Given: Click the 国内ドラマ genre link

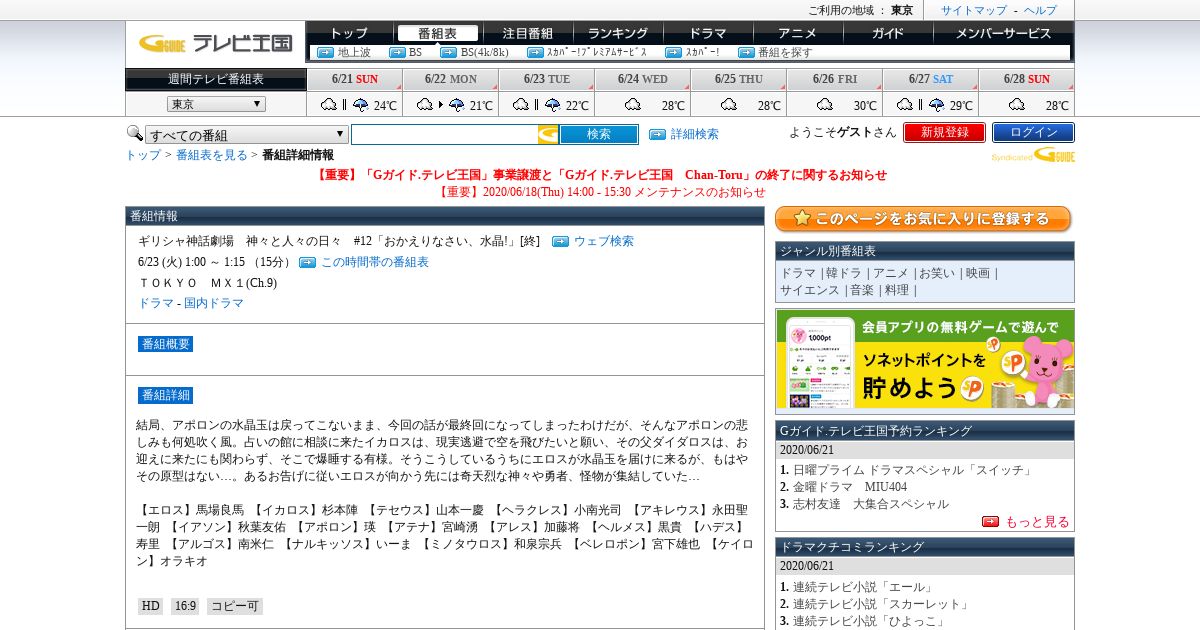Looking at the screenshot, I should (x=214, y=303).
